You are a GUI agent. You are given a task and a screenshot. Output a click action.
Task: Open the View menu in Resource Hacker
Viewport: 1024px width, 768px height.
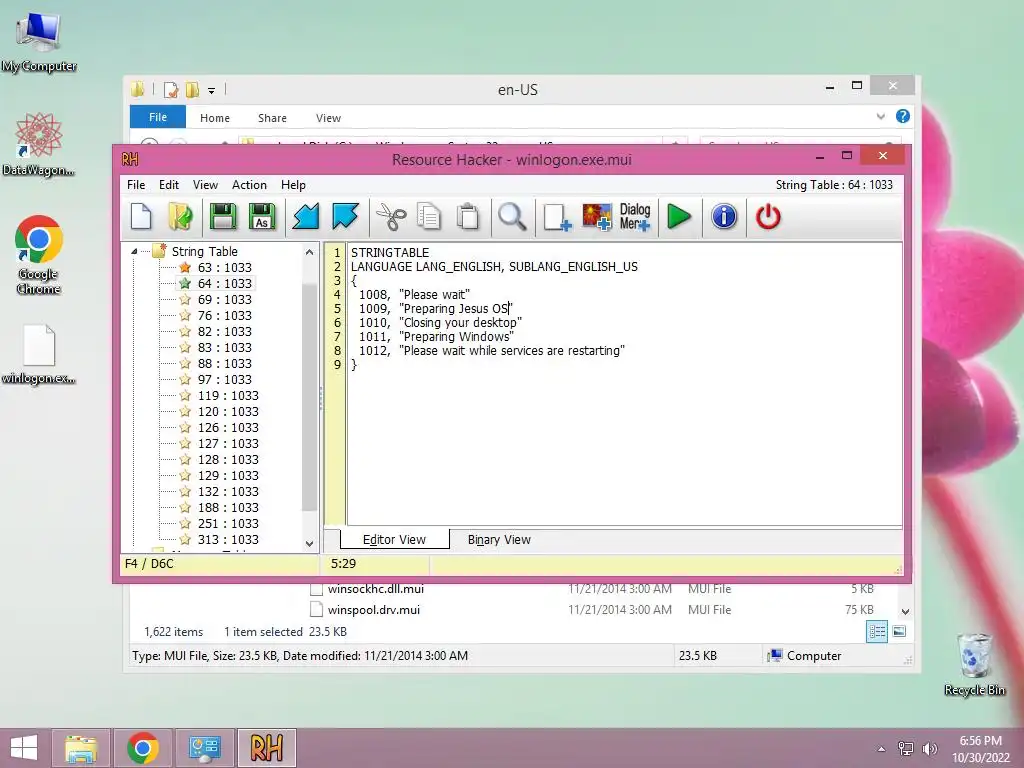[205, 185]
